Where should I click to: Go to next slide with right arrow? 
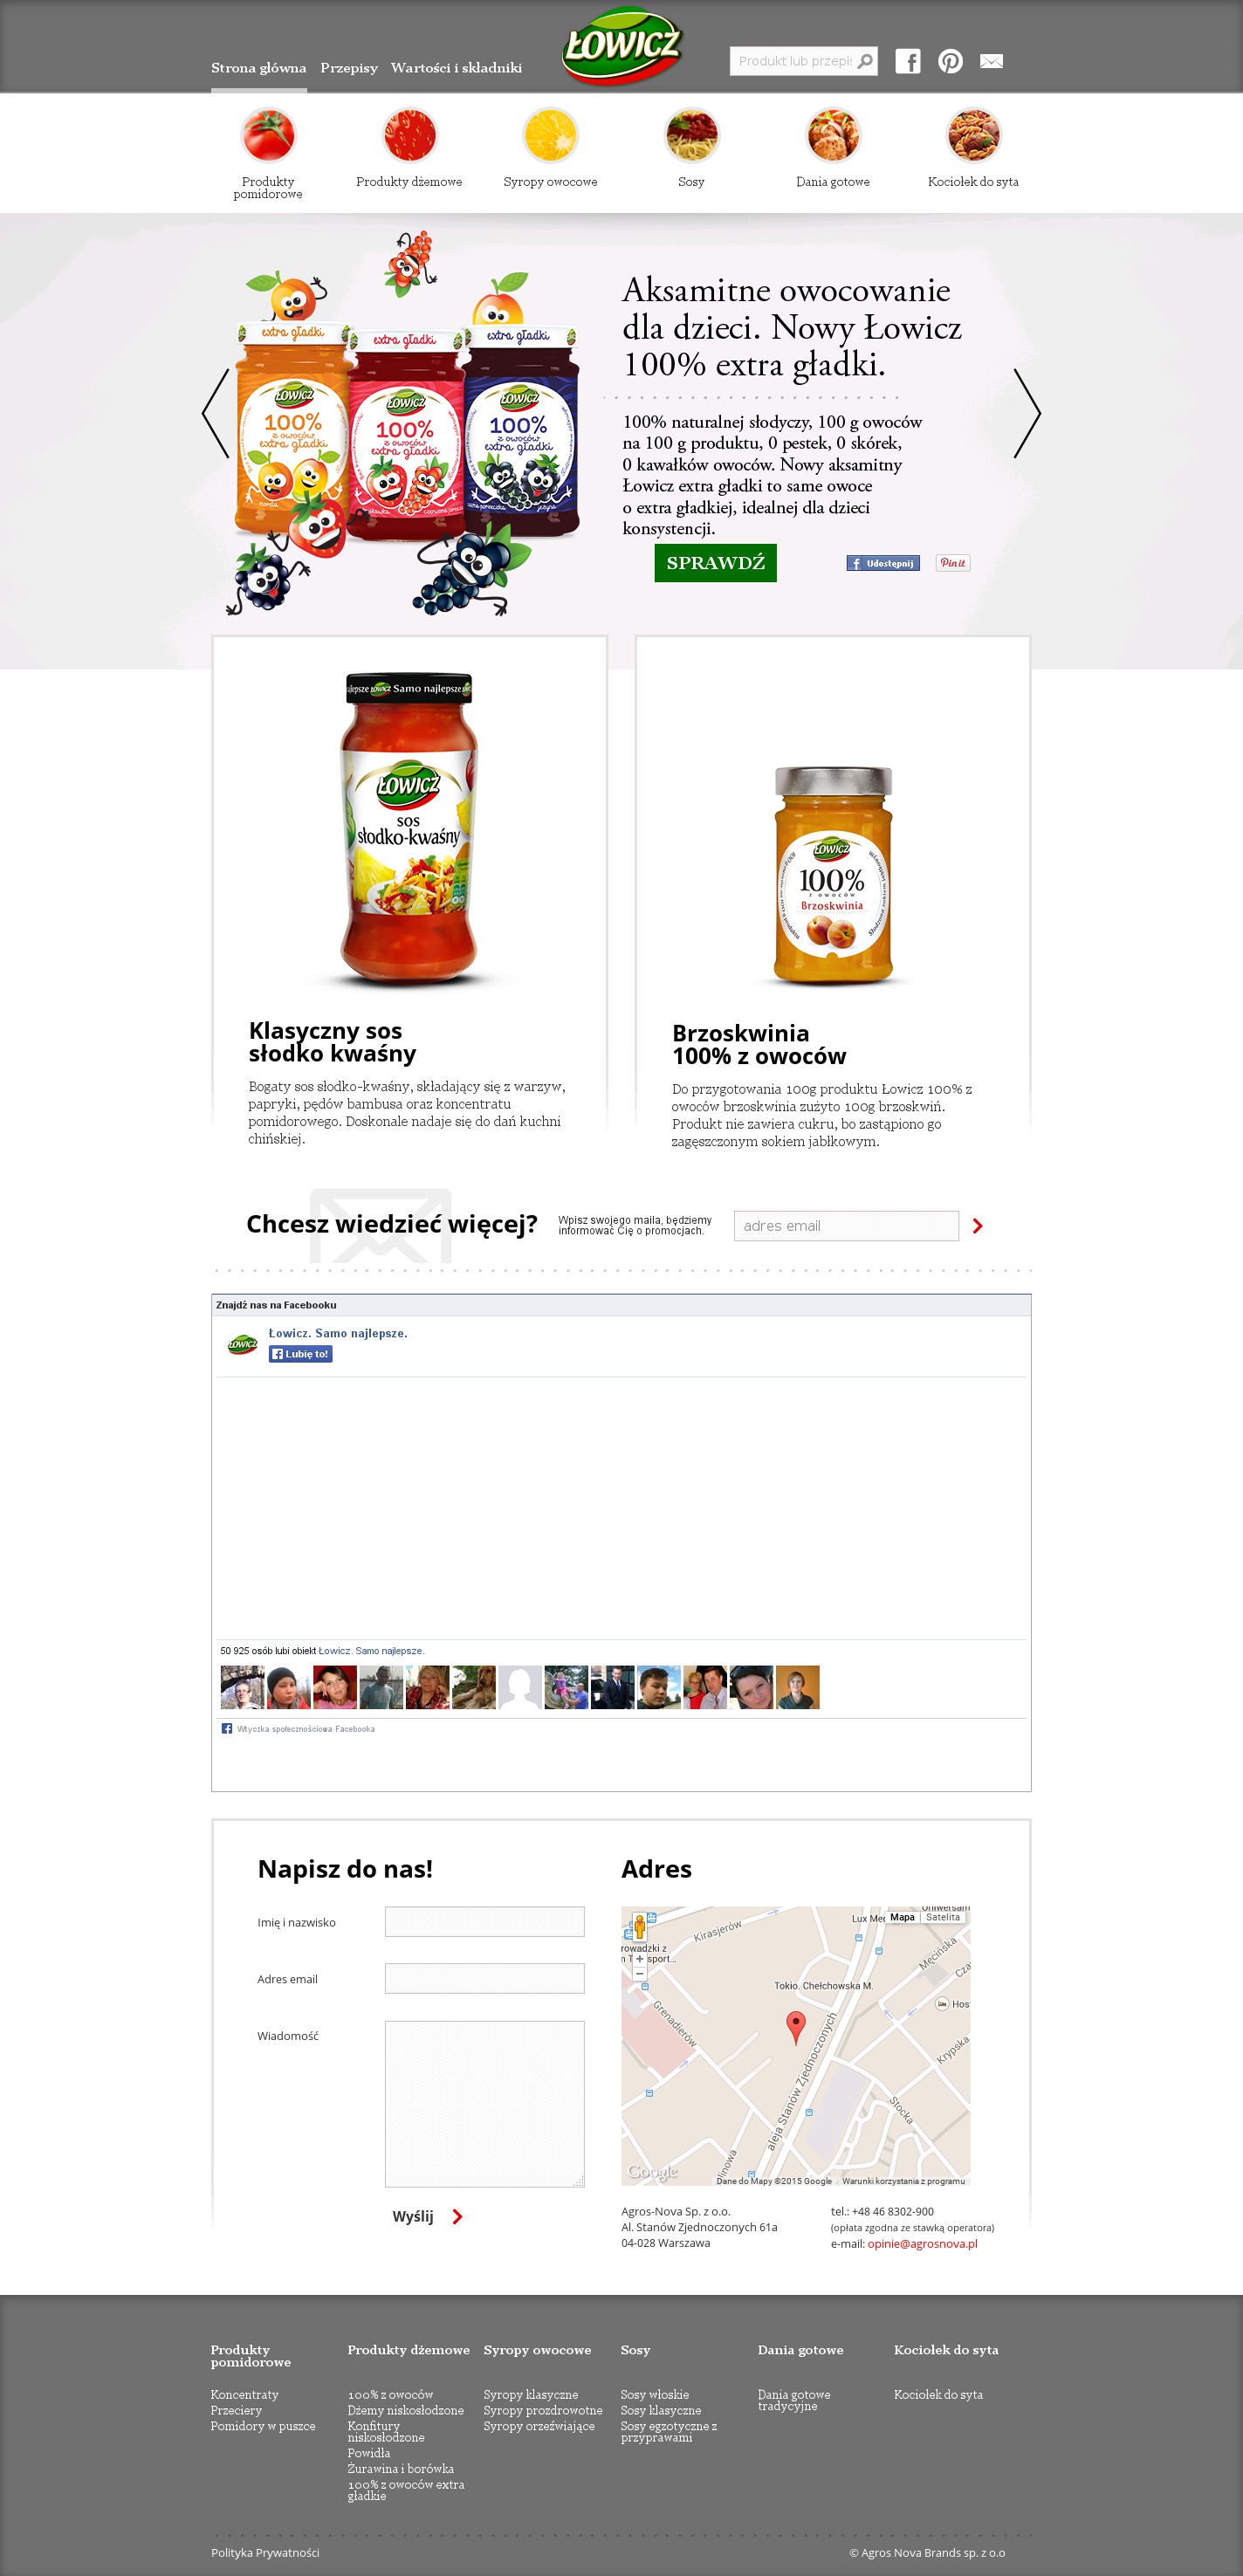[1027, 413]
